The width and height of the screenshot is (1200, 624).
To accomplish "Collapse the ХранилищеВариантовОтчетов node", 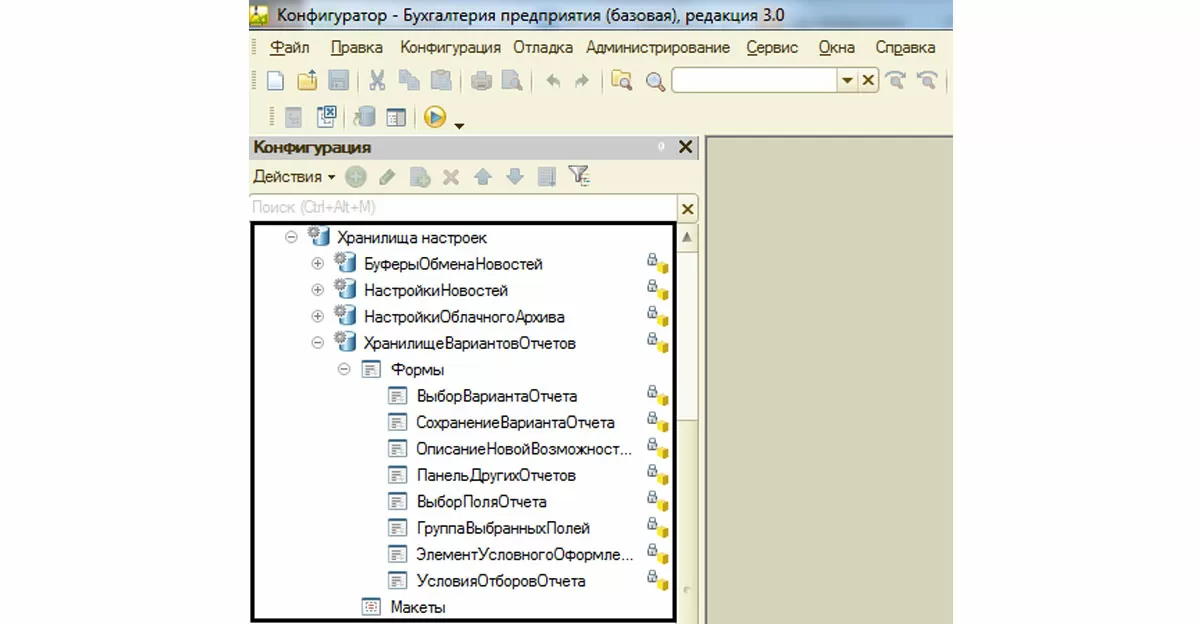I will point(318,343).
